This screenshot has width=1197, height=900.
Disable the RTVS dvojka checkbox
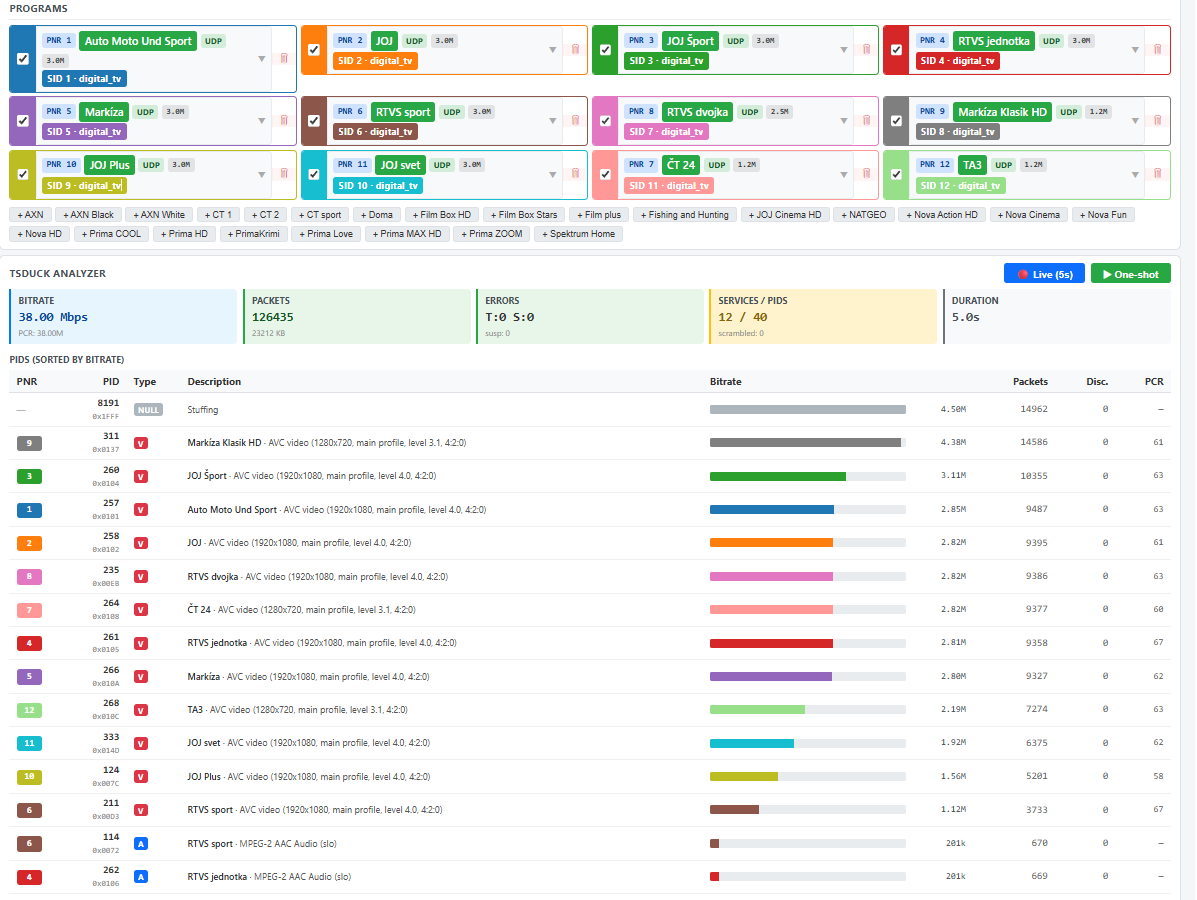(x=605, y=121)
